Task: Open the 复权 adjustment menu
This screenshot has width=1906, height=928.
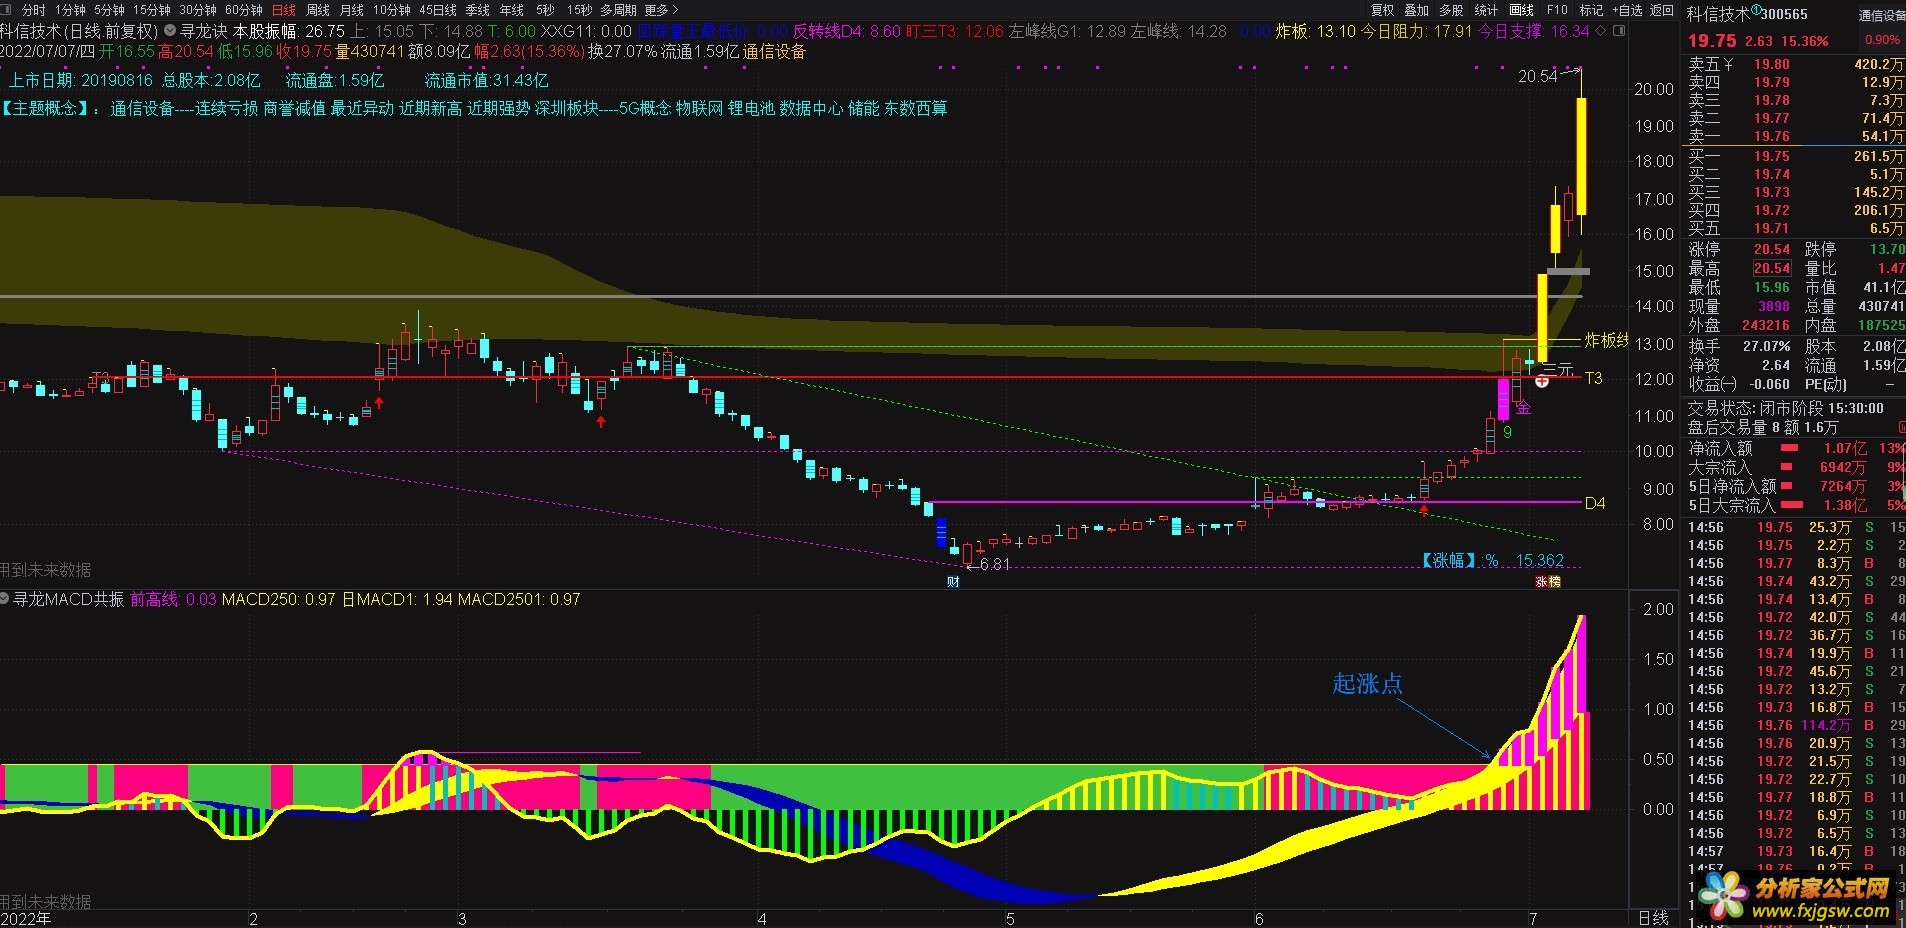Action: point(1383,10)
